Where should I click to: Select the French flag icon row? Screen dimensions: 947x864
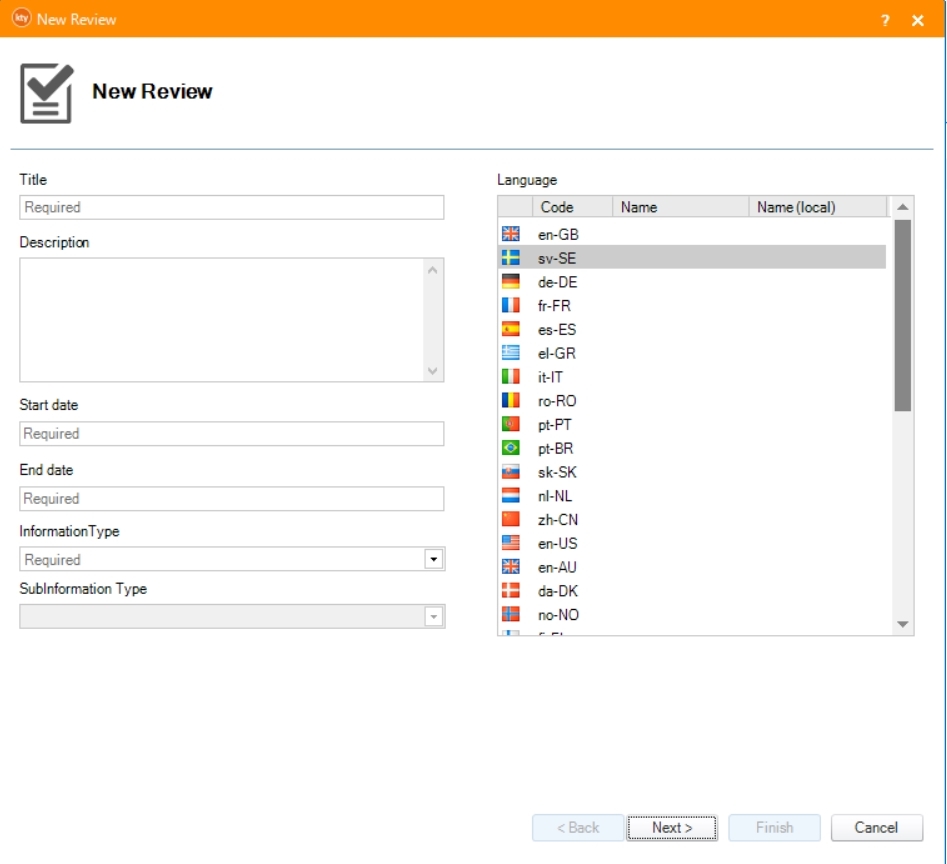[510, 306]
